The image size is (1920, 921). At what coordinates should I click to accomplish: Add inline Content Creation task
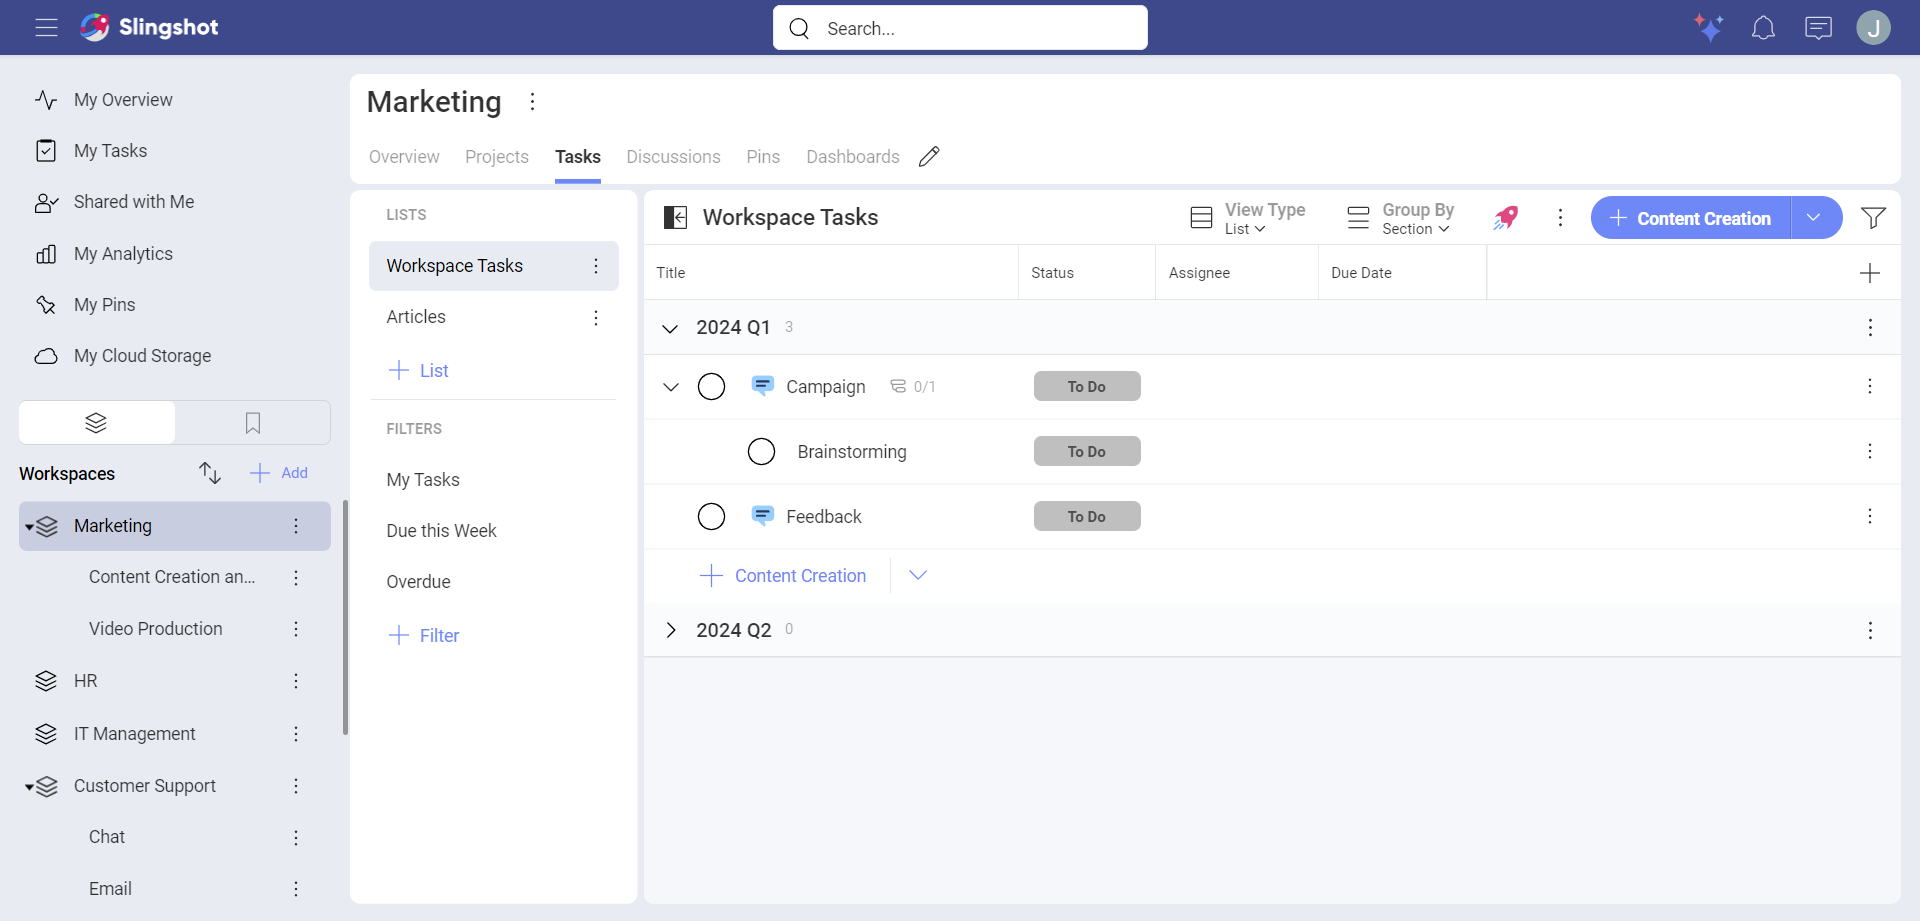coord(783,575)
